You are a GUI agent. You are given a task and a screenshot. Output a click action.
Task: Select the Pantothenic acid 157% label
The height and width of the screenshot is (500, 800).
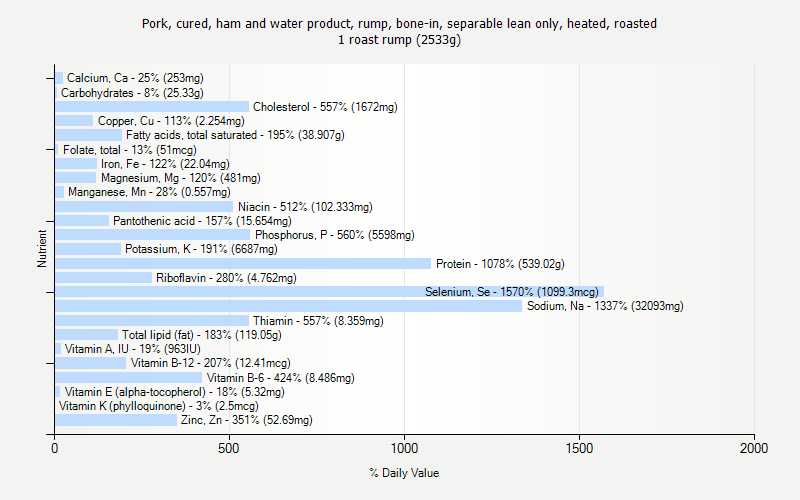coord(202,221)
